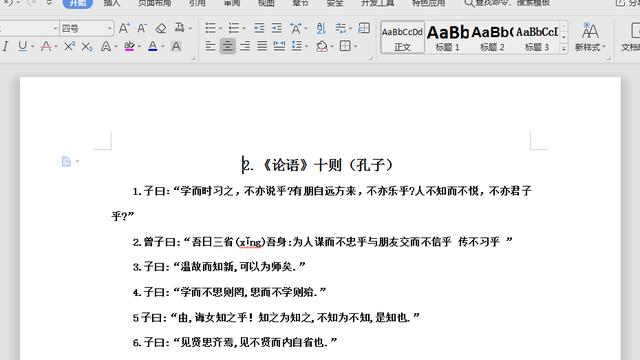Expand borders options arrow

[x=356, y=47]
